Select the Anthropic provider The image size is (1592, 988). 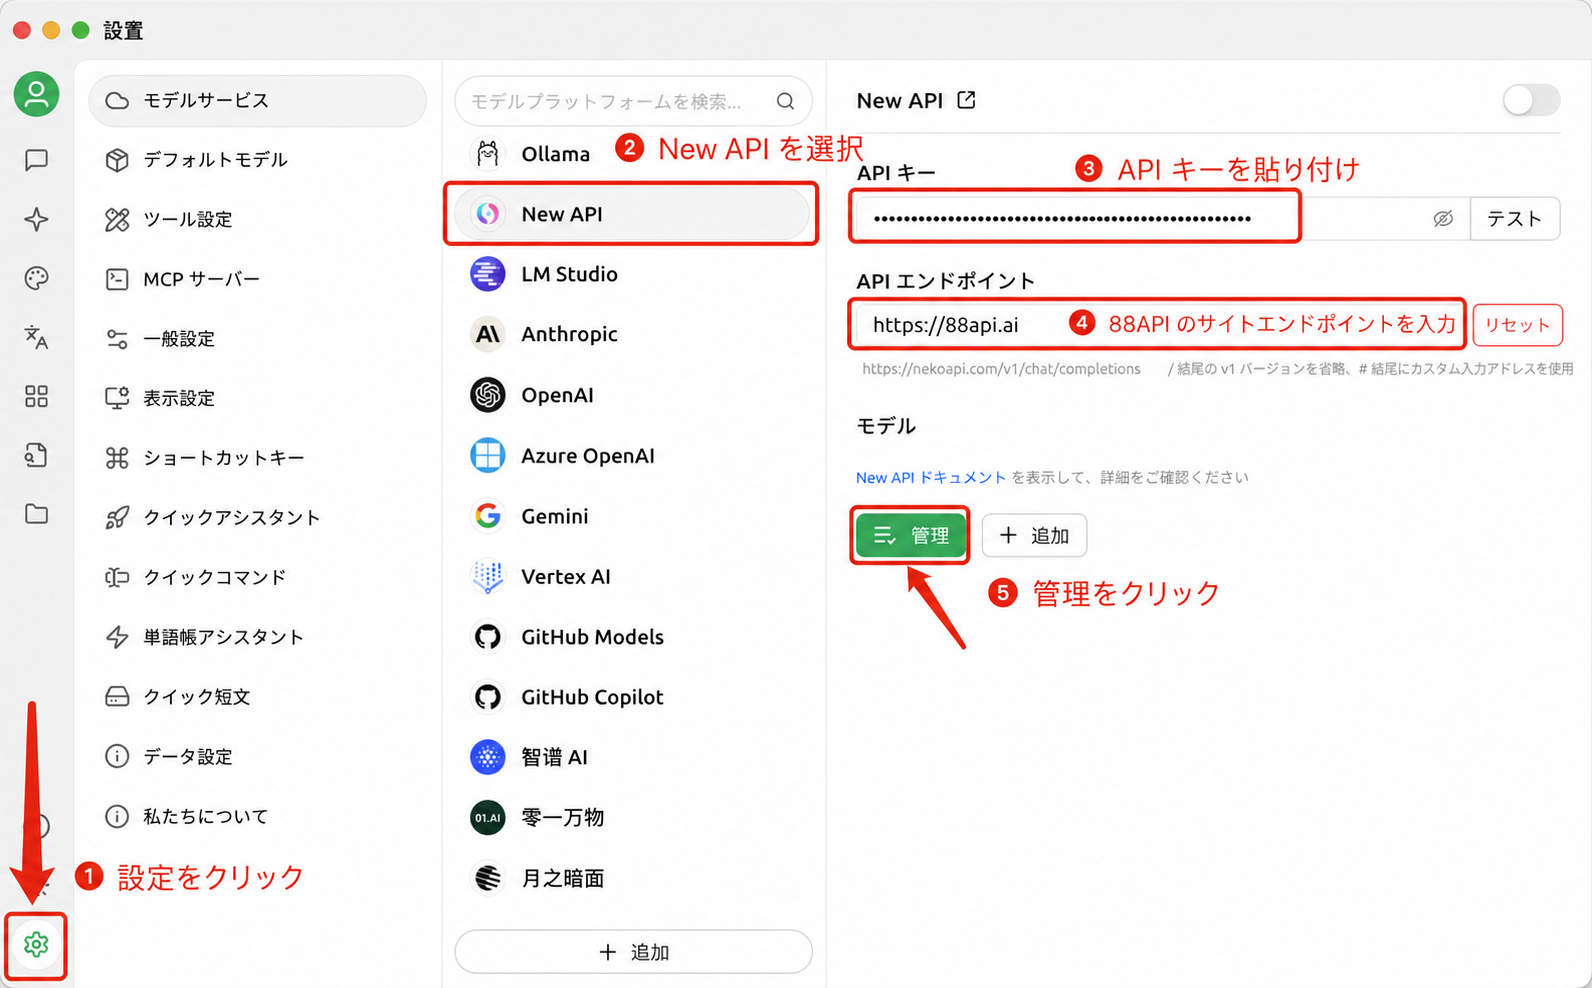633,334
